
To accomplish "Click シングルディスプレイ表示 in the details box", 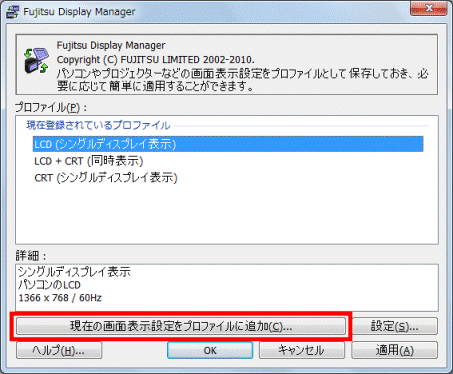I will [x=74, y=272].
